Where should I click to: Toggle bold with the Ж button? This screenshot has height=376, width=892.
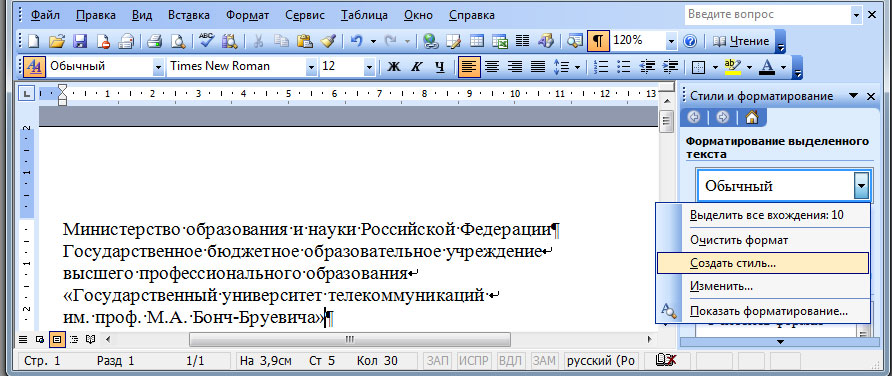pos(394,67)
